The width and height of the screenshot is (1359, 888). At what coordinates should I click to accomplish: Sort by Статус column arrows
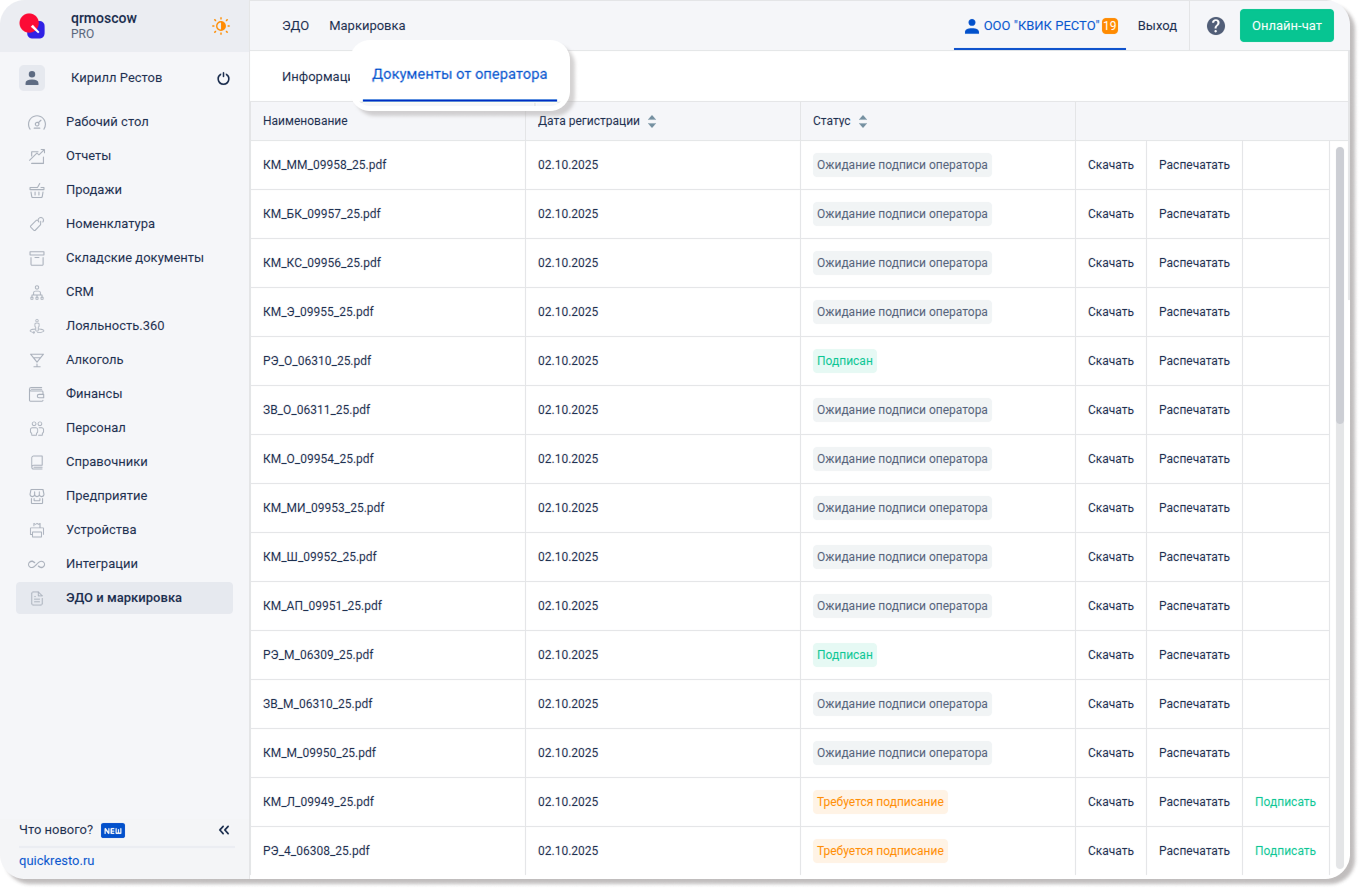click(x=863, y=122)
